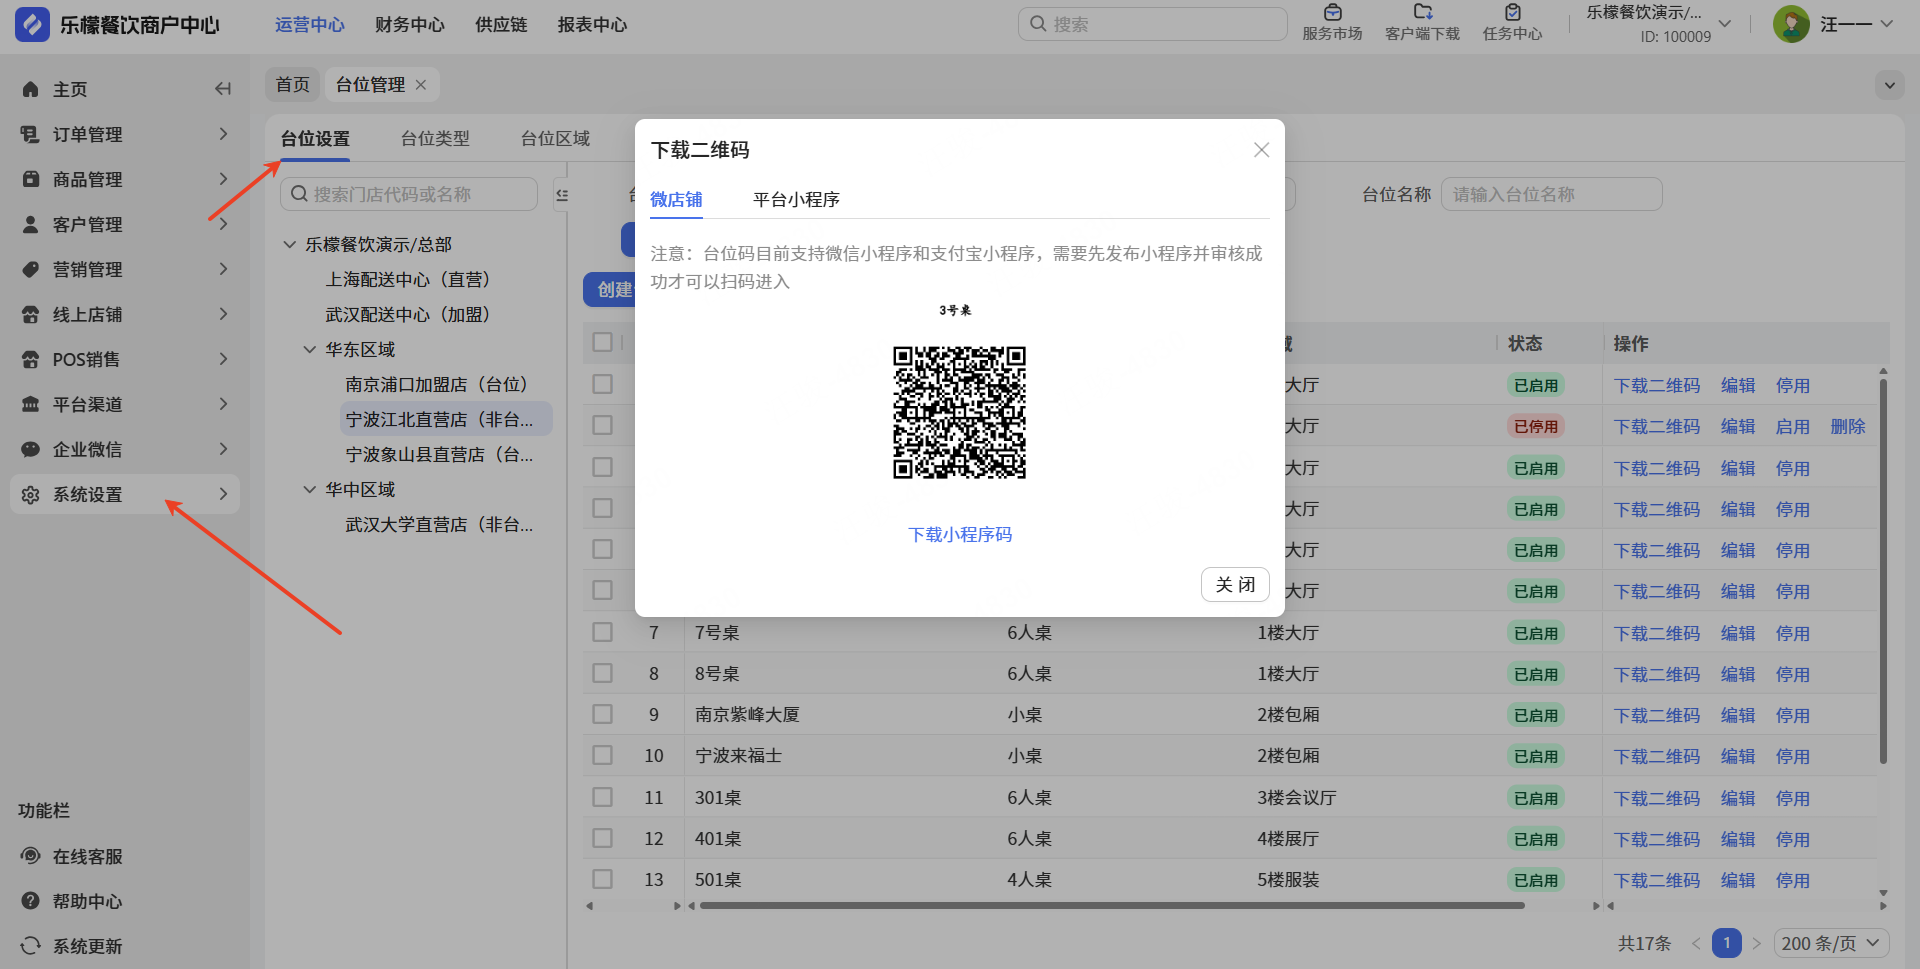The height and width of the screenshot is (969, 1920).
Task: Expand the tab list dropdown at top right
Action: pos(1890,85)
